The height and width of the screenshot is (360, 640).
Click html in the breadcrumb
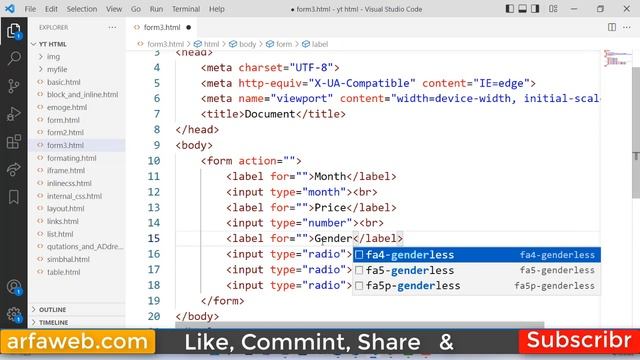click(211, 44)
